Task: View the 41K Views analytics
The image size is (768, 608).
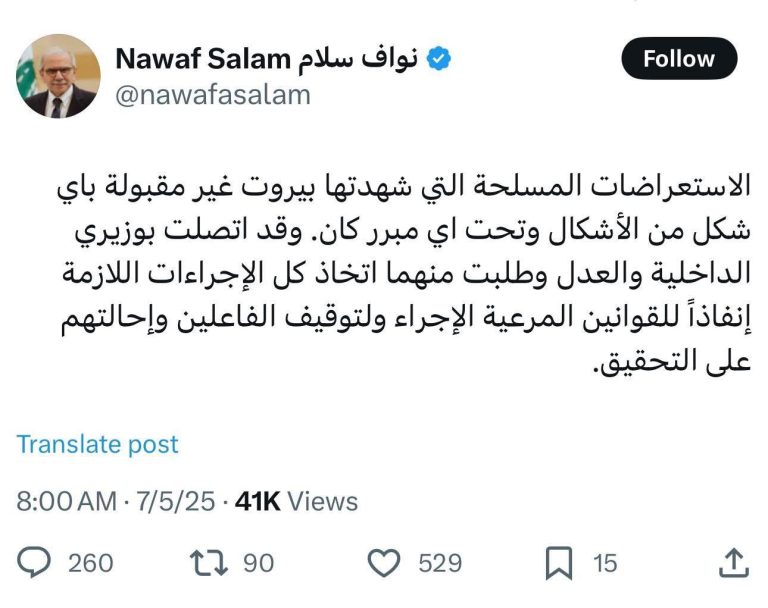Action: click(x=296, y=502)
